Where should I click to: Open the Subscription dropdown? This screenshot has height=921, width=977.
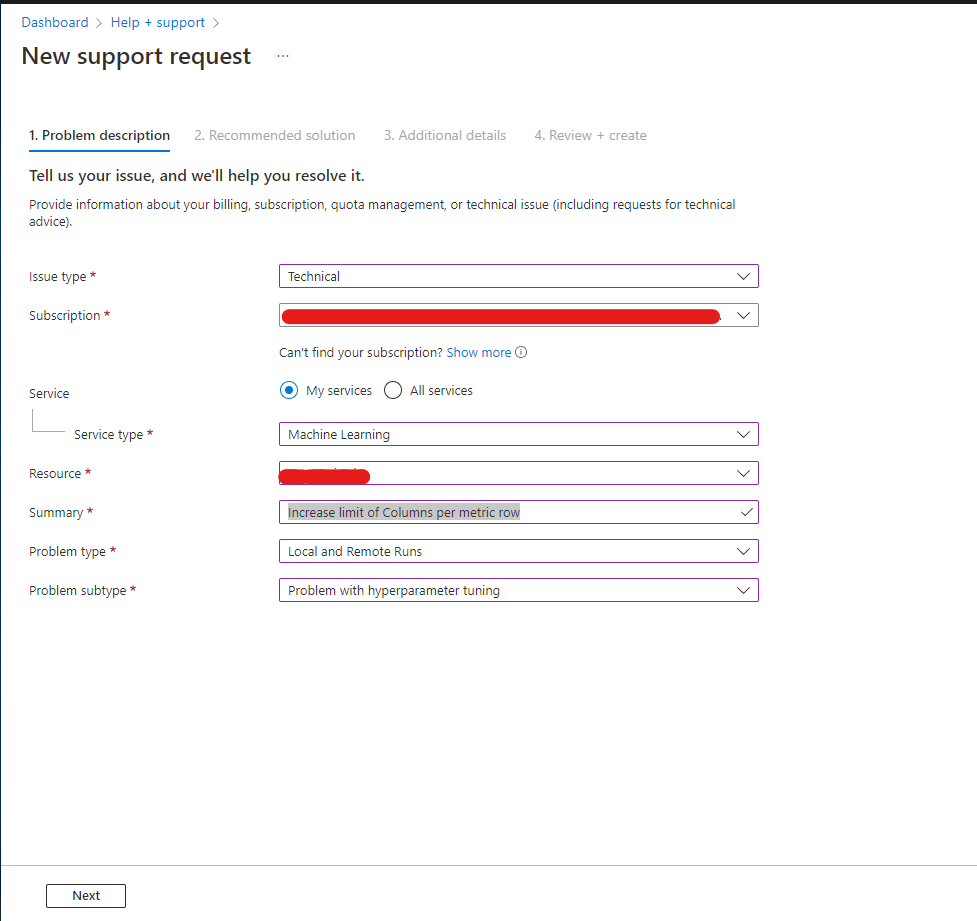pyautogui.click(x=744, y=314)
